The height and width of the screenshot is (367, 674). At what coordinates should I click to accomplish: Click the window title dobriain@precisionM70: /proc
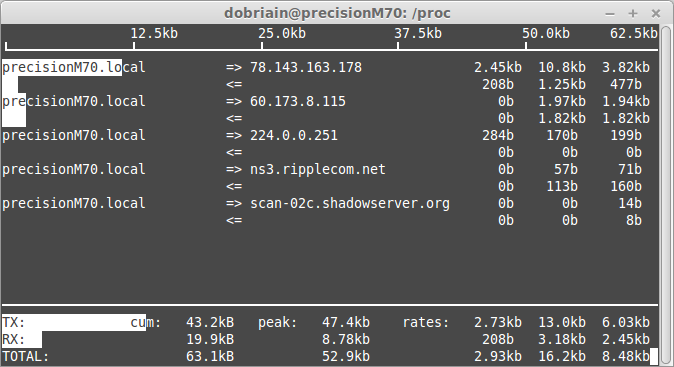(x=337, y=13)
